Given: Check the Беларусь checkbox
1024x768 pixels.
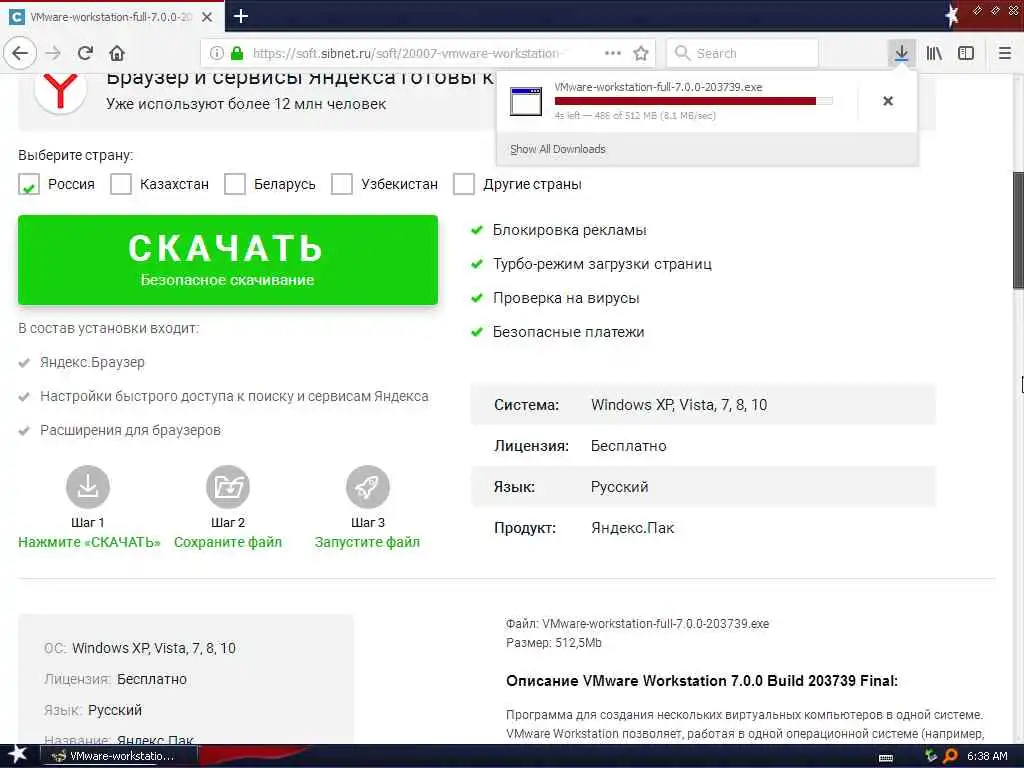Looking at the screenshot, I should coord(234,184).
